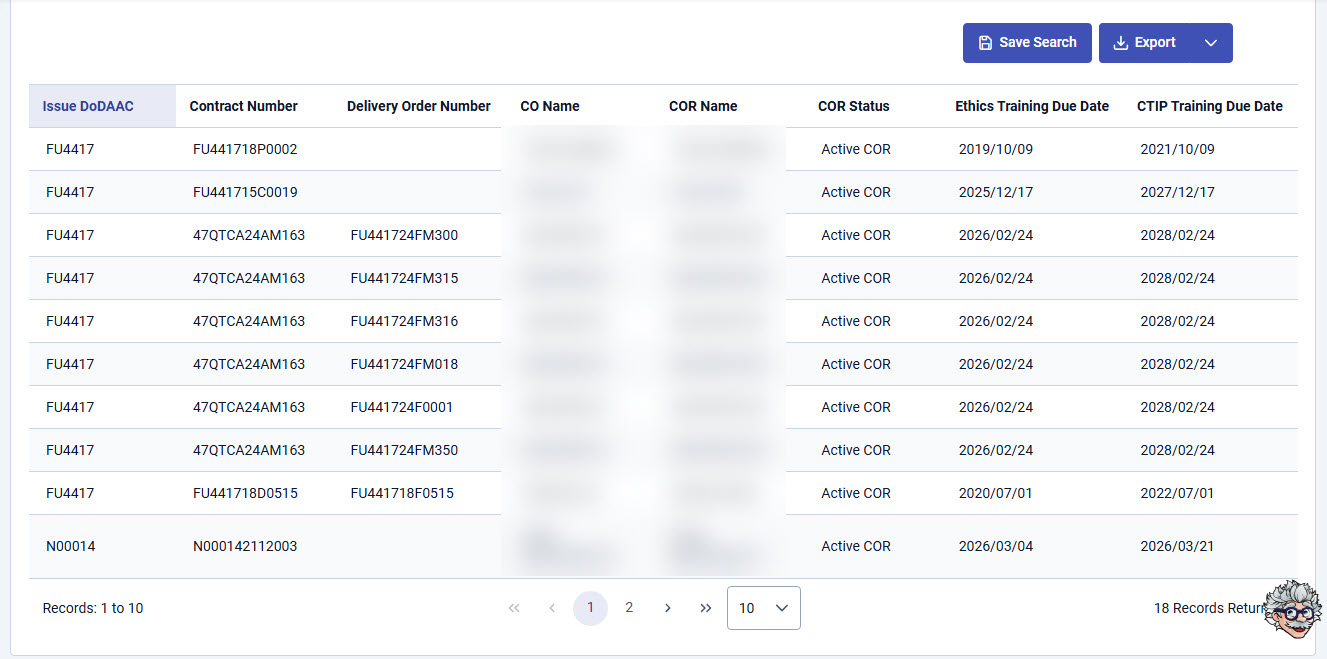This screenshot has width=1327, height=659.
Task: Click the floppy disk icon on Save Search
Action: pos(986,42)
